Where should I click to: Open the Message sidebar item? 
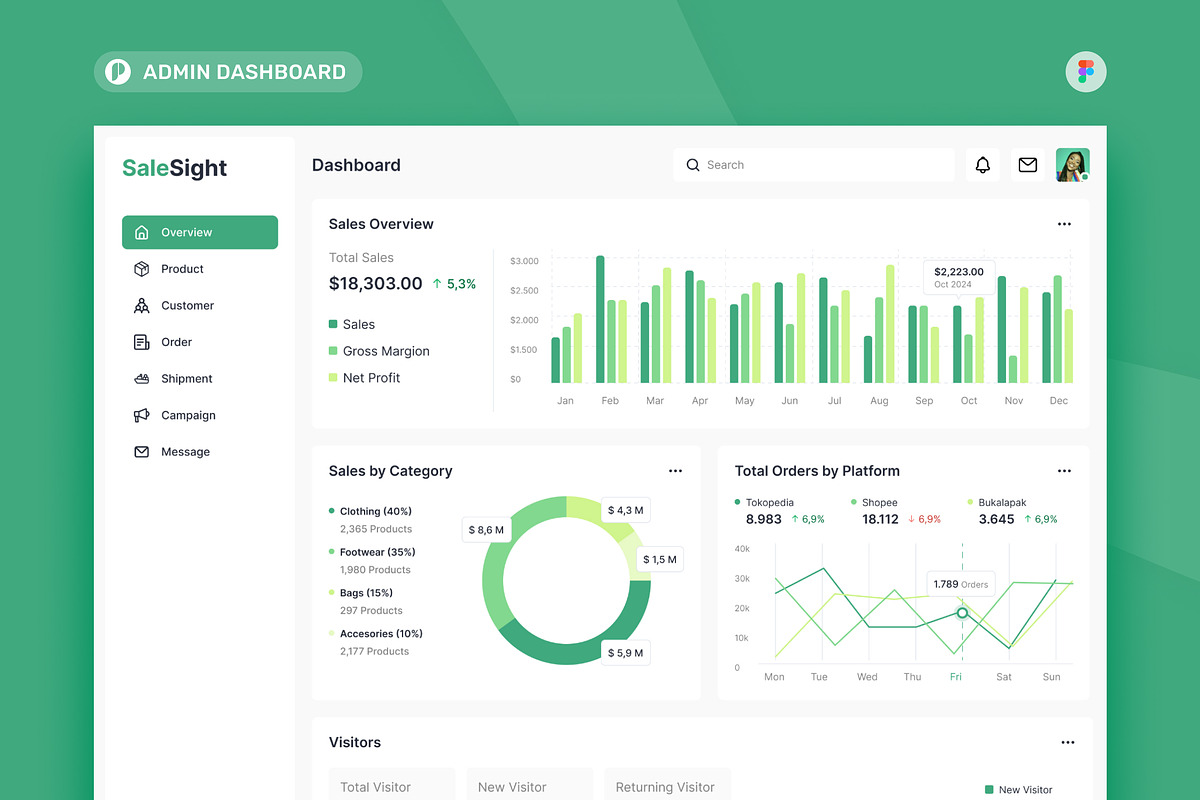(x=185, y=452)
